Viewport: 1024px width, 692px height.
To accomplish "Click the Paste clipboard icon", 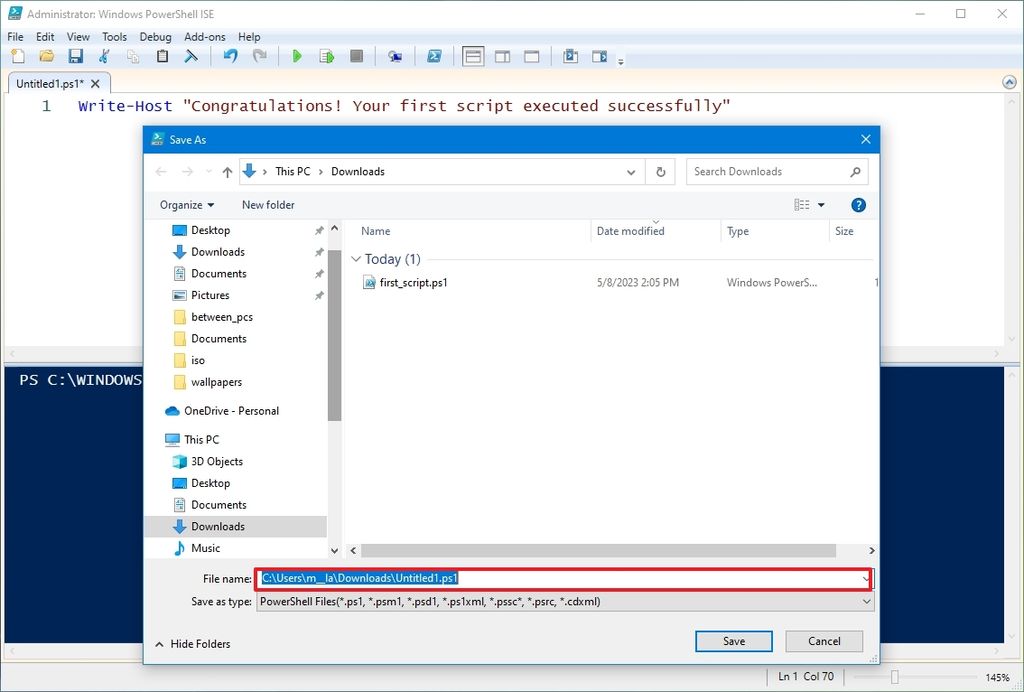I will pyautogui.click(x=162, y=57).
